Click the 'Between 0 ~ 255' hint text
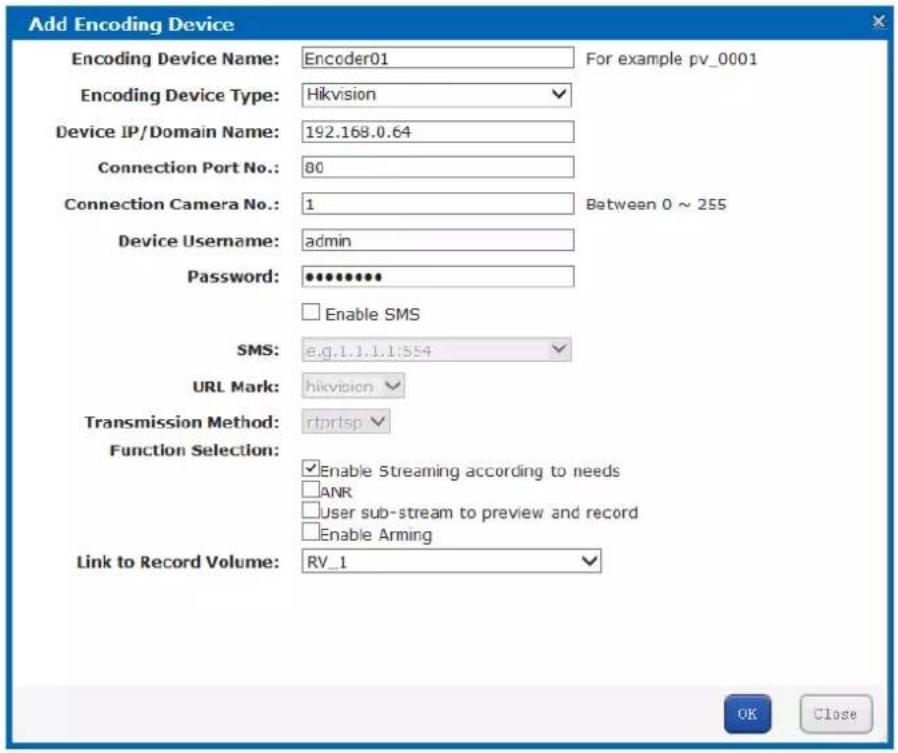This screenshot has height=753, width=898. [x=656, y=204]
